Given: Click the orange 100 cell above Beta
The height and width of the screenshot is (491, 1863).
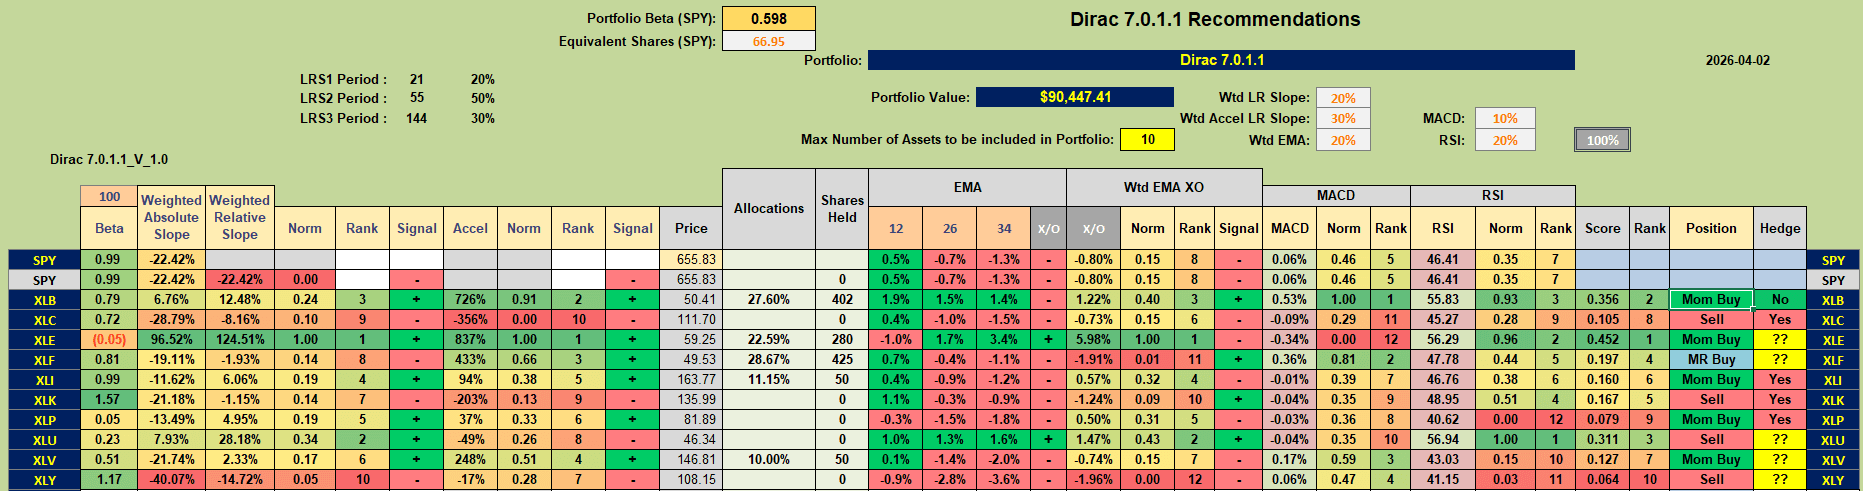Looking at the screenshot, I should (109, 197).
